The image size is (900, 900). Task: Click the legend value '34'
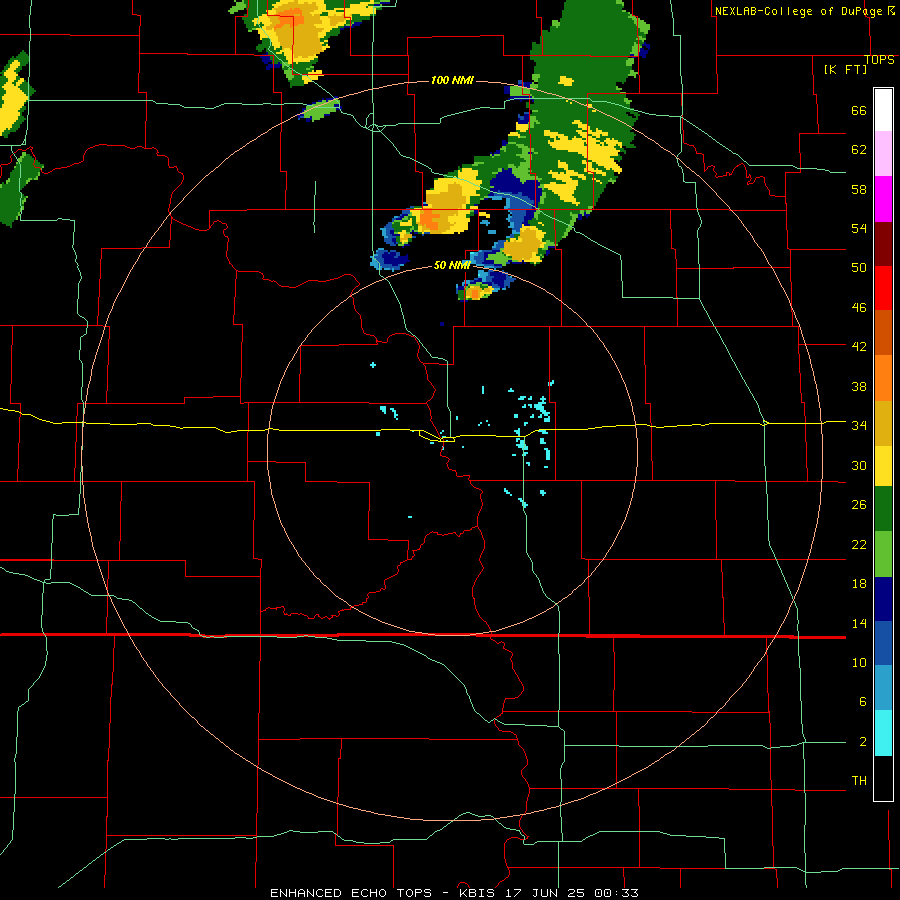pos(859,425)
